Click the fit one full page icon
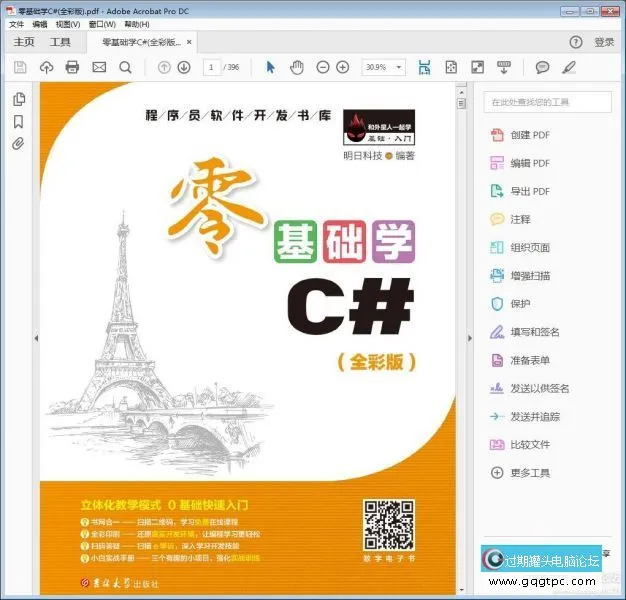Viewport: 626px width, 600px height. pyautogui.click(x=451, y=67)
